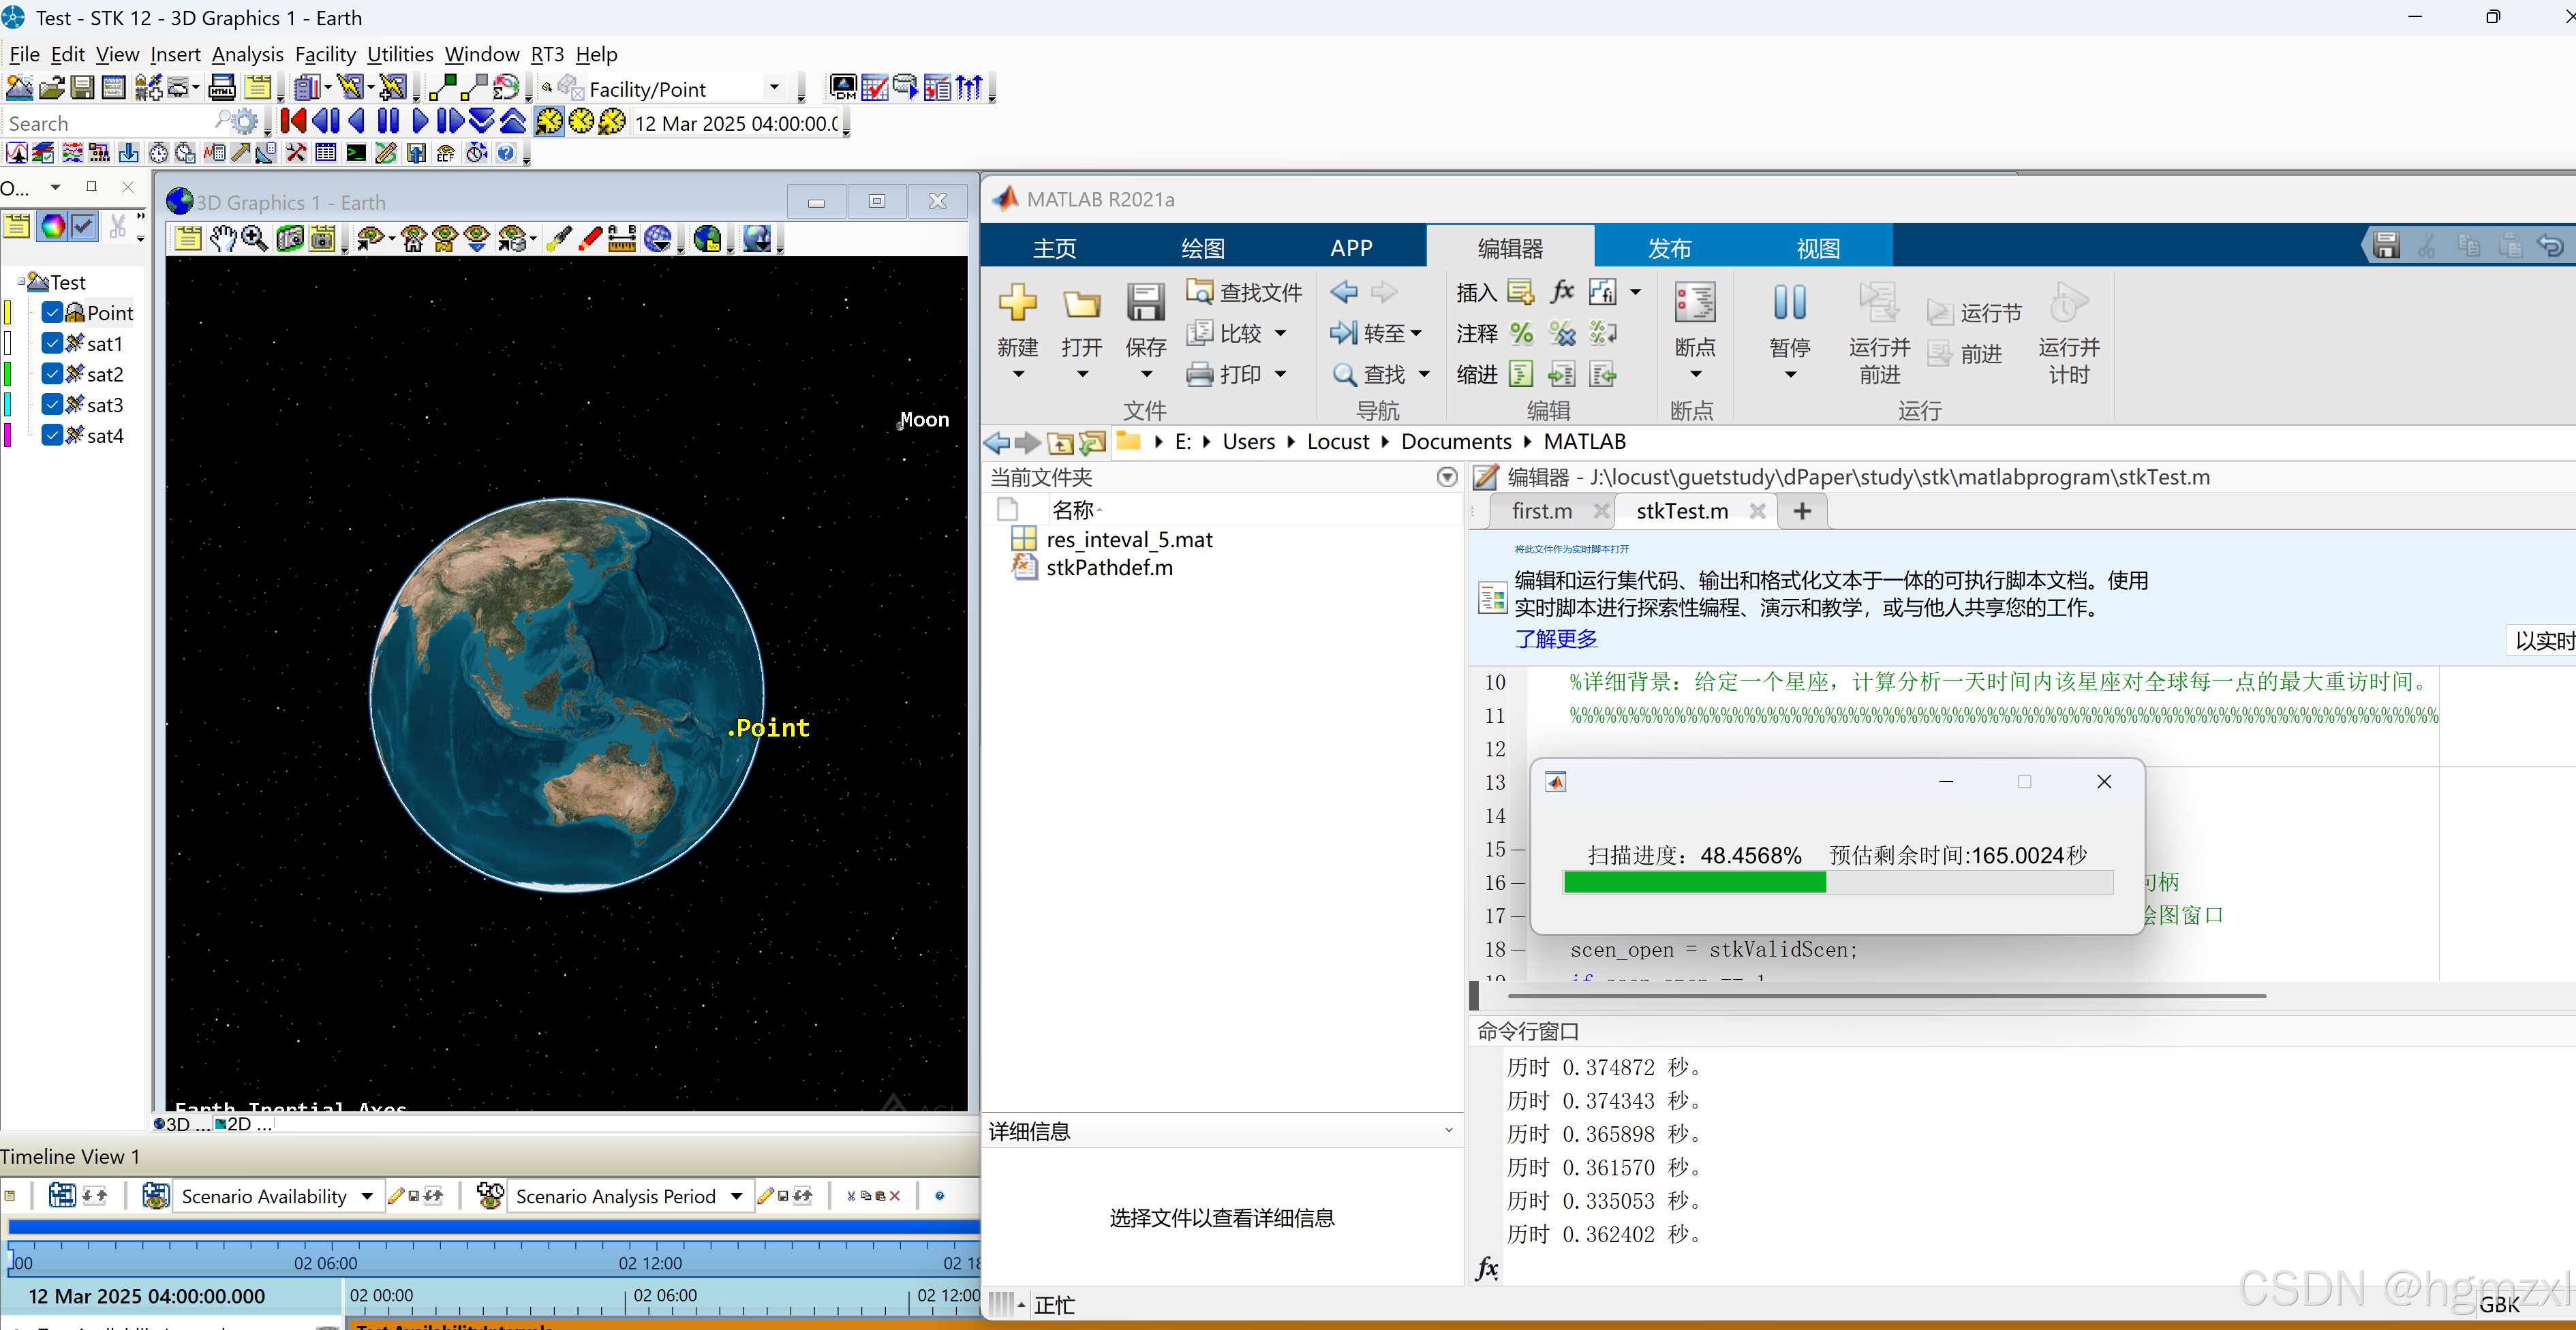Click the smart indent icon next to 缩进

[1521, 374]
